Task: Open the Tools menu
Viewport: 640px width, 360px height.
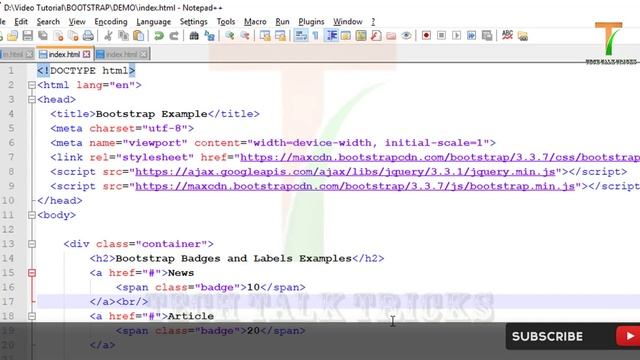Action: pos(226,22)
